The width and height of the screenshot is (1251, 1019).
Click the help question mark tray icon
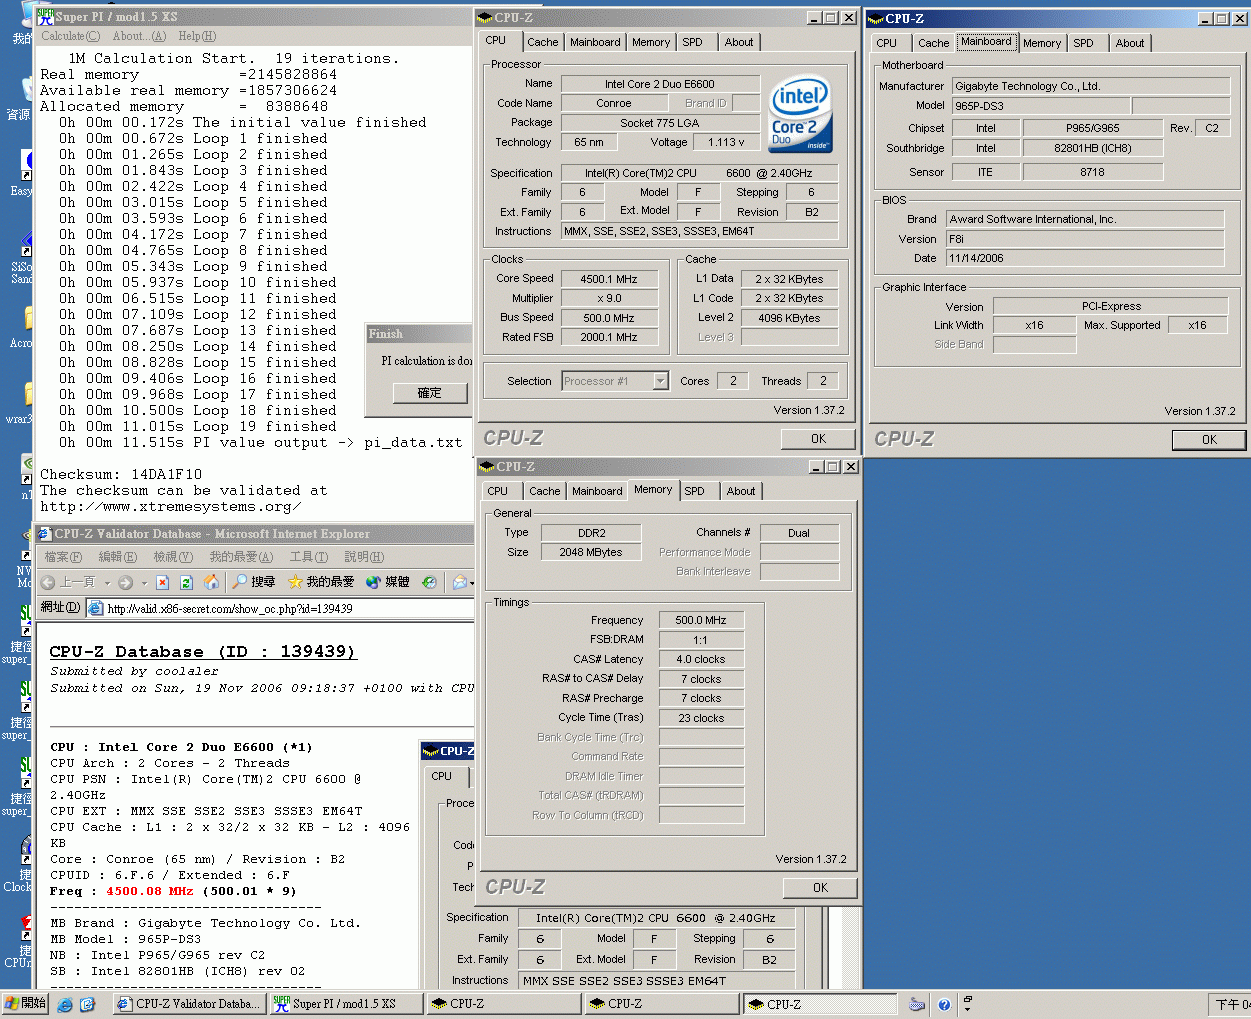(x=944, y=1004)
